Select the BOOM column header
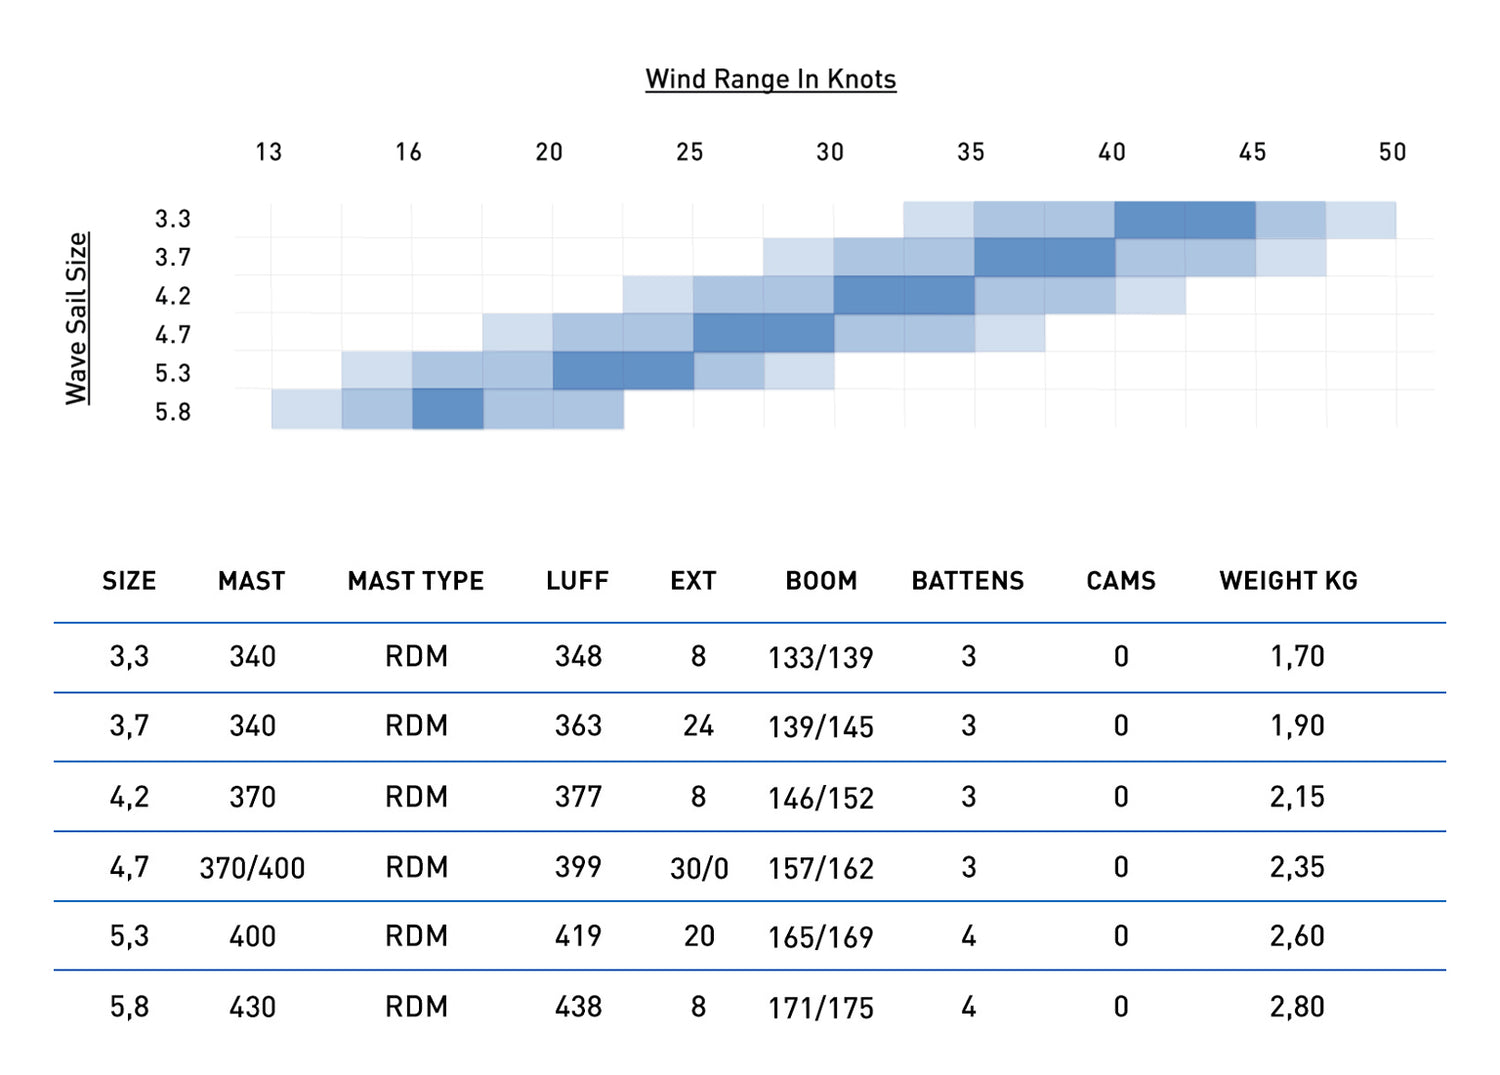This screenshot has height=1075, width=1500. pyautogui.click(x=821, y=581)
